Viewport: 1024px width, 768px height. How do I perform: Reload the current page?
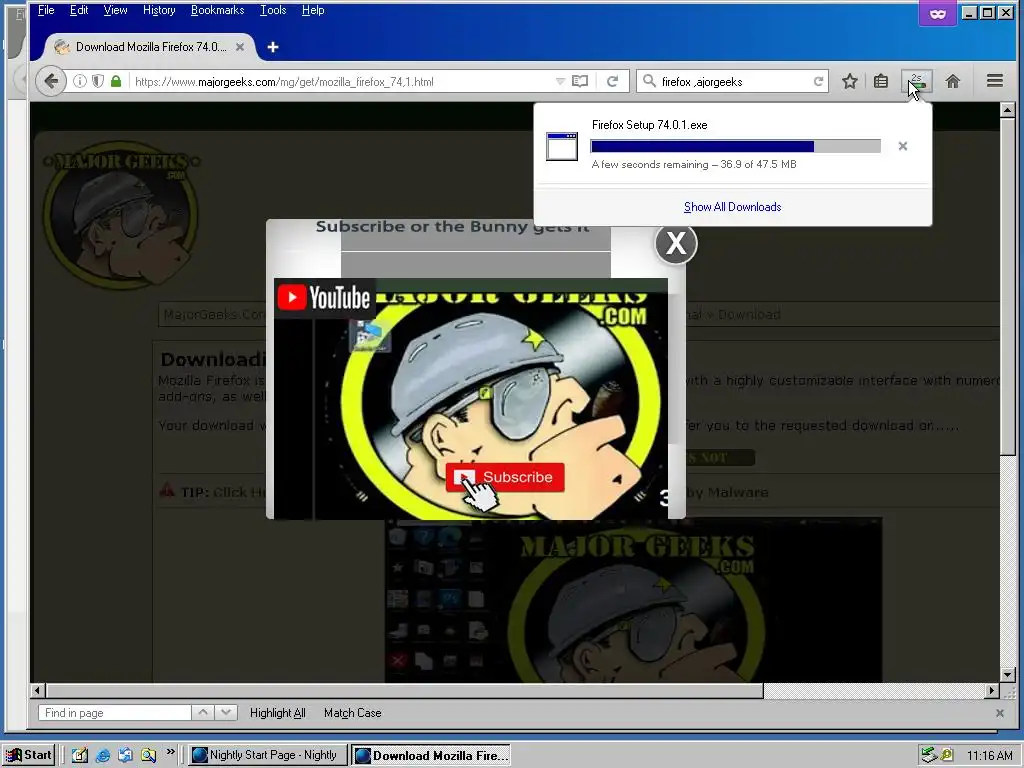click(x=612, y=82)
